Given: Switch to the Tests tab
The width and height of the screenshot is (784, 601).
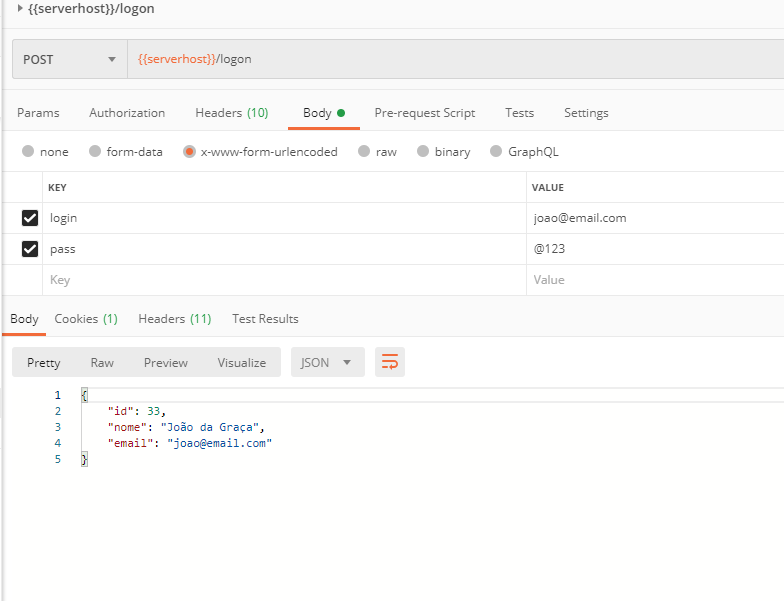Looking at the screenshot, I should tap(519, 113).
